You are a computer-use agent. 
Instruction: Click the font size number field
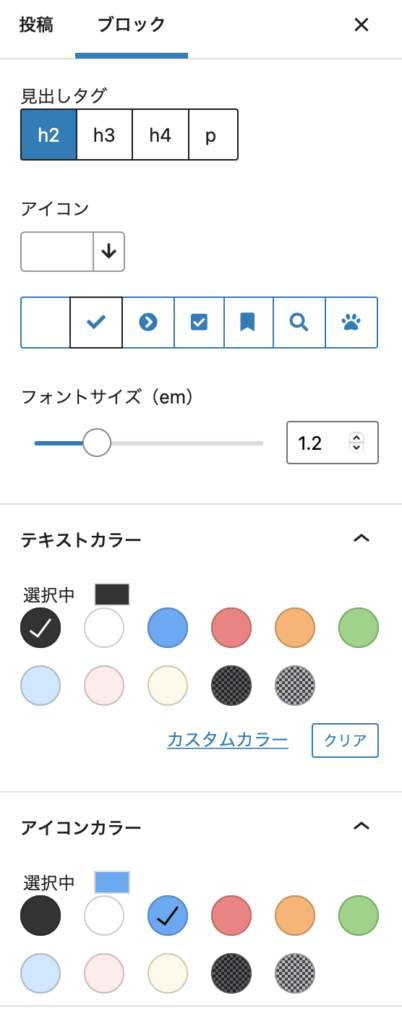click(332, 443)
